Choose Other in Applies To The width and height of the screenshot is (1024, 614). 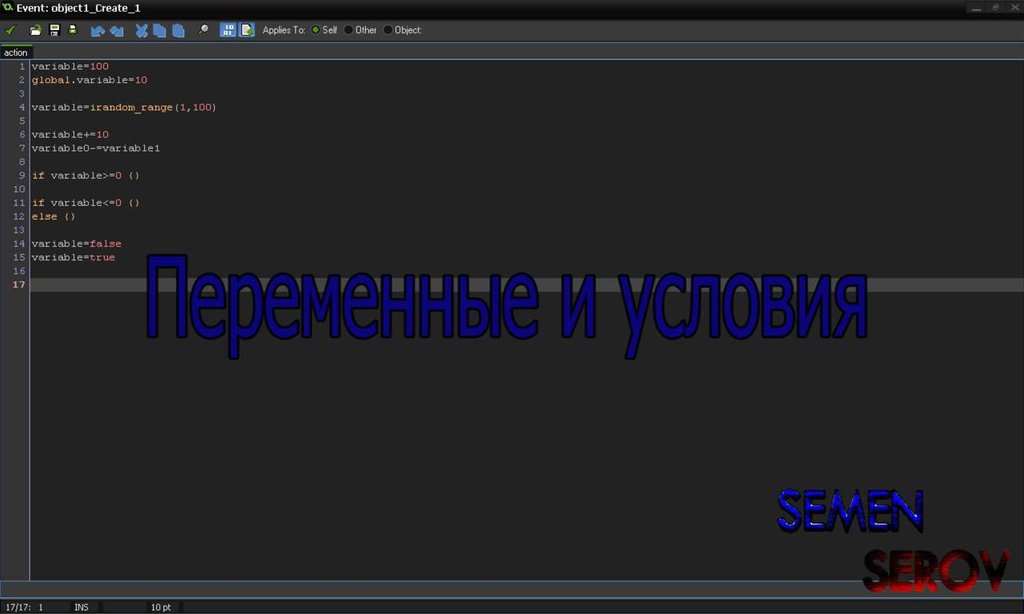(349, 30)
